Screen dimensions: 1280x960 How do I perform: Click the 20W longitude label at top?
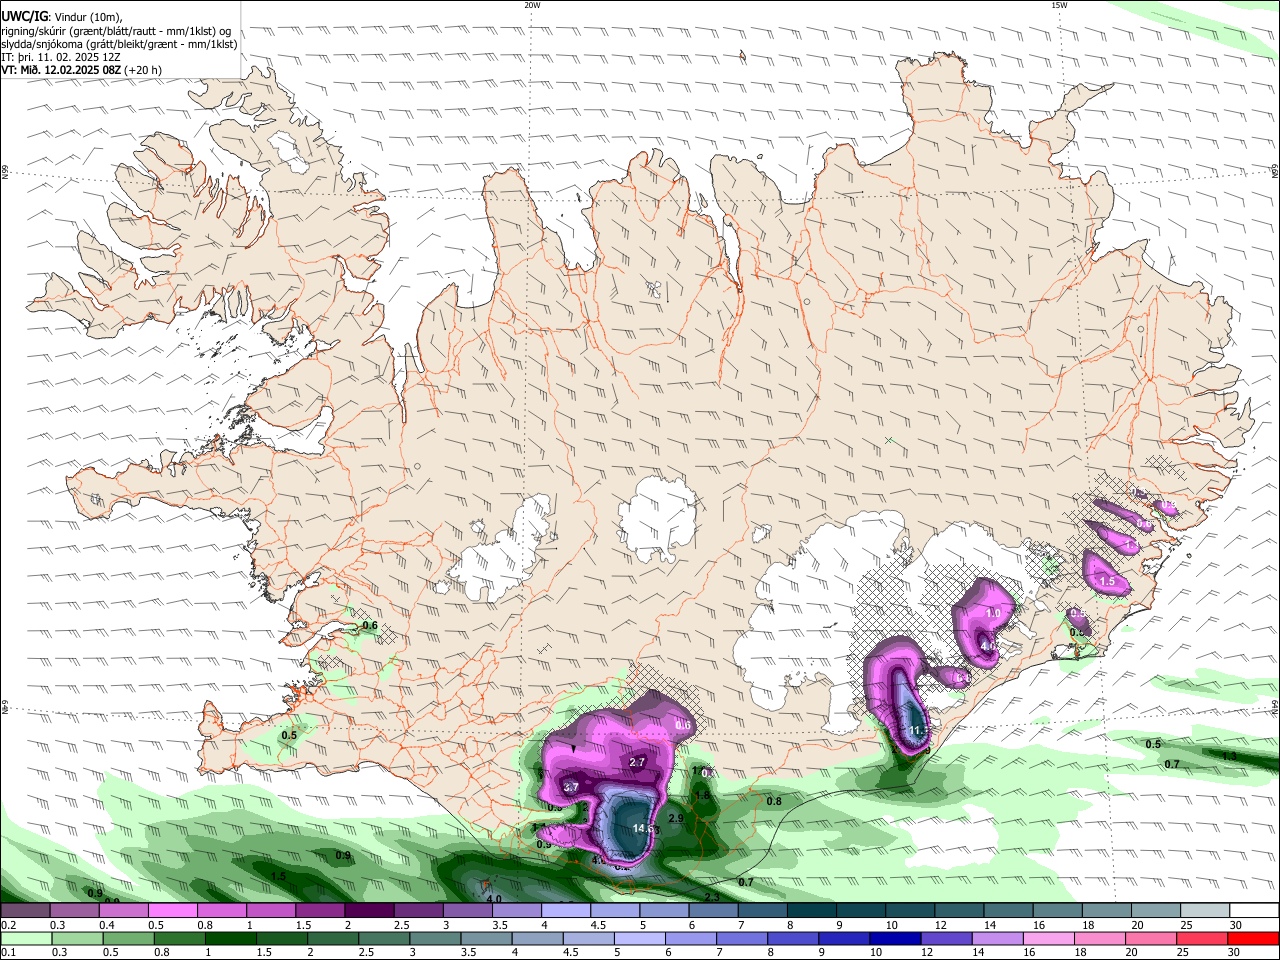click(x=532, y=5)
